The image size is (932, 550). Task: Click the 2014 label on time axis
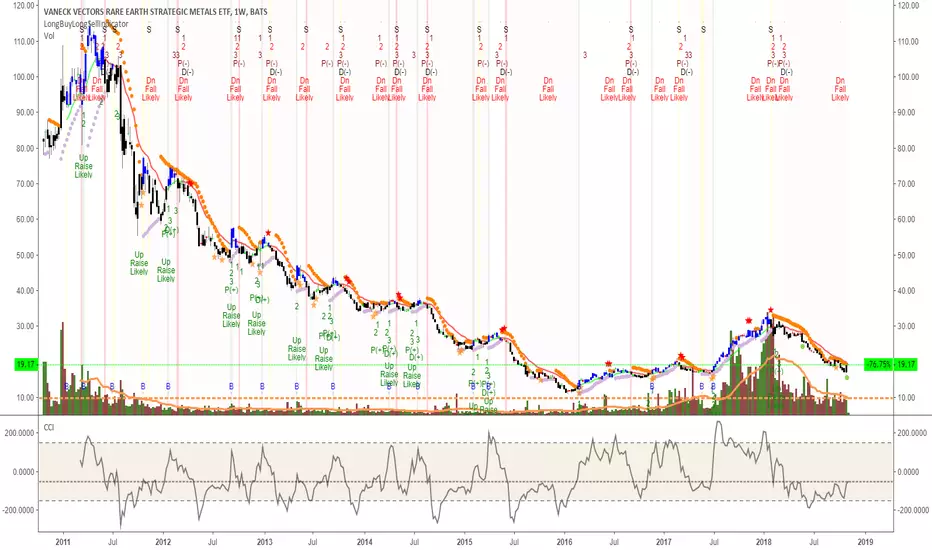[x=364, y=542]
